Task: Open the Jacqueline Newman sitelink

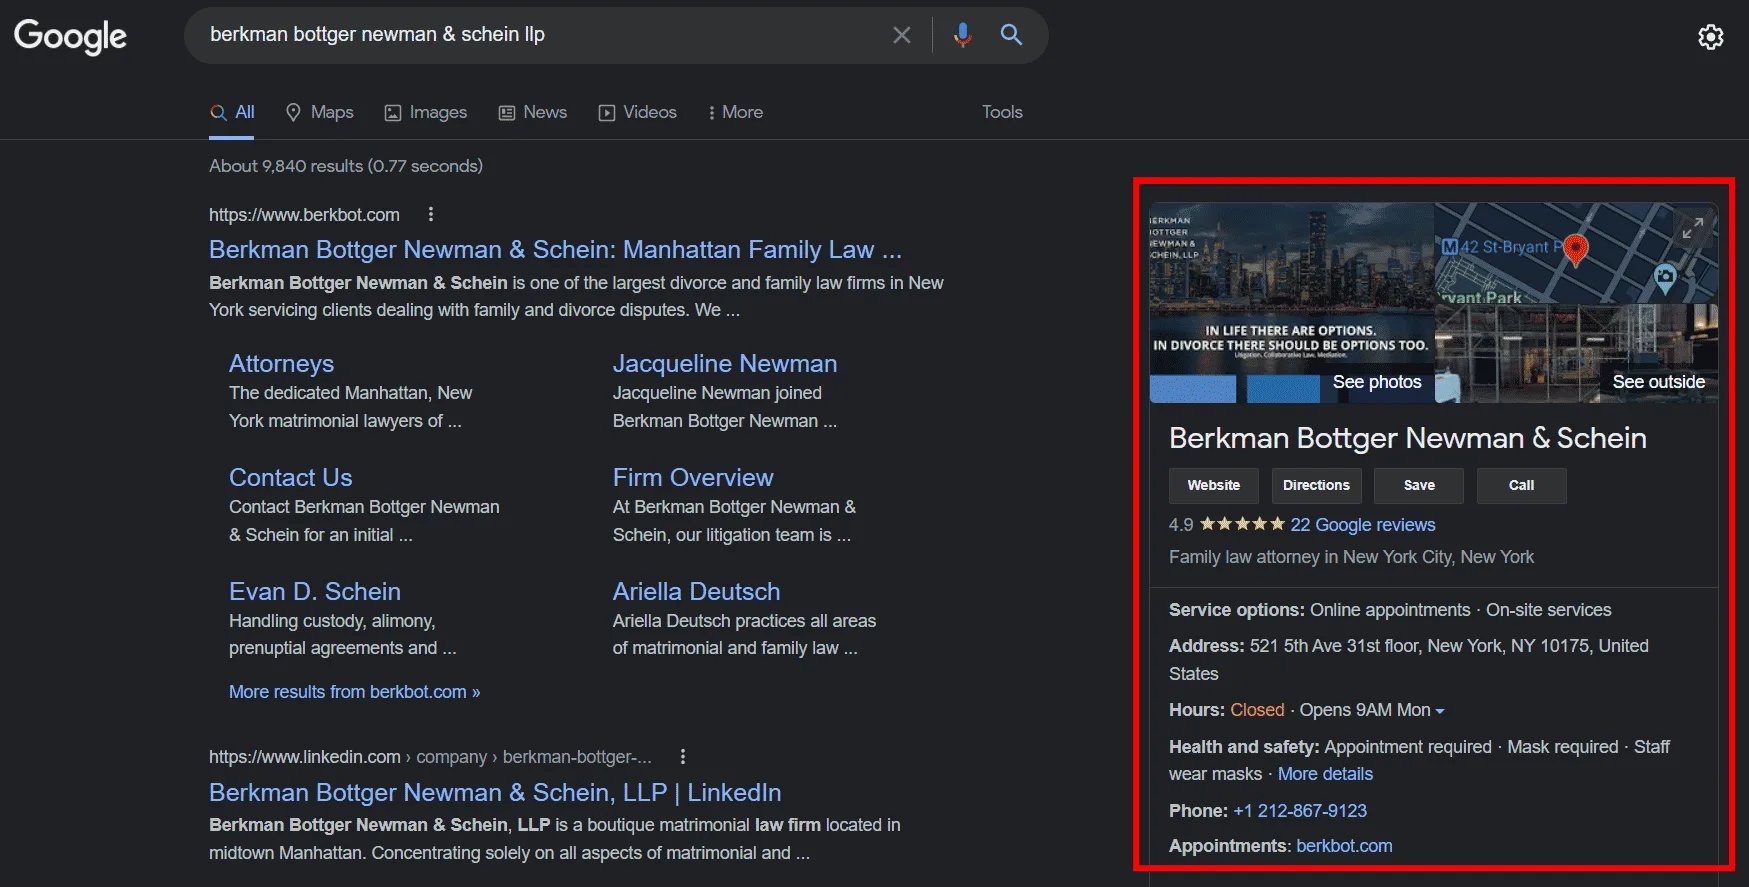Action: click(725, 363)
